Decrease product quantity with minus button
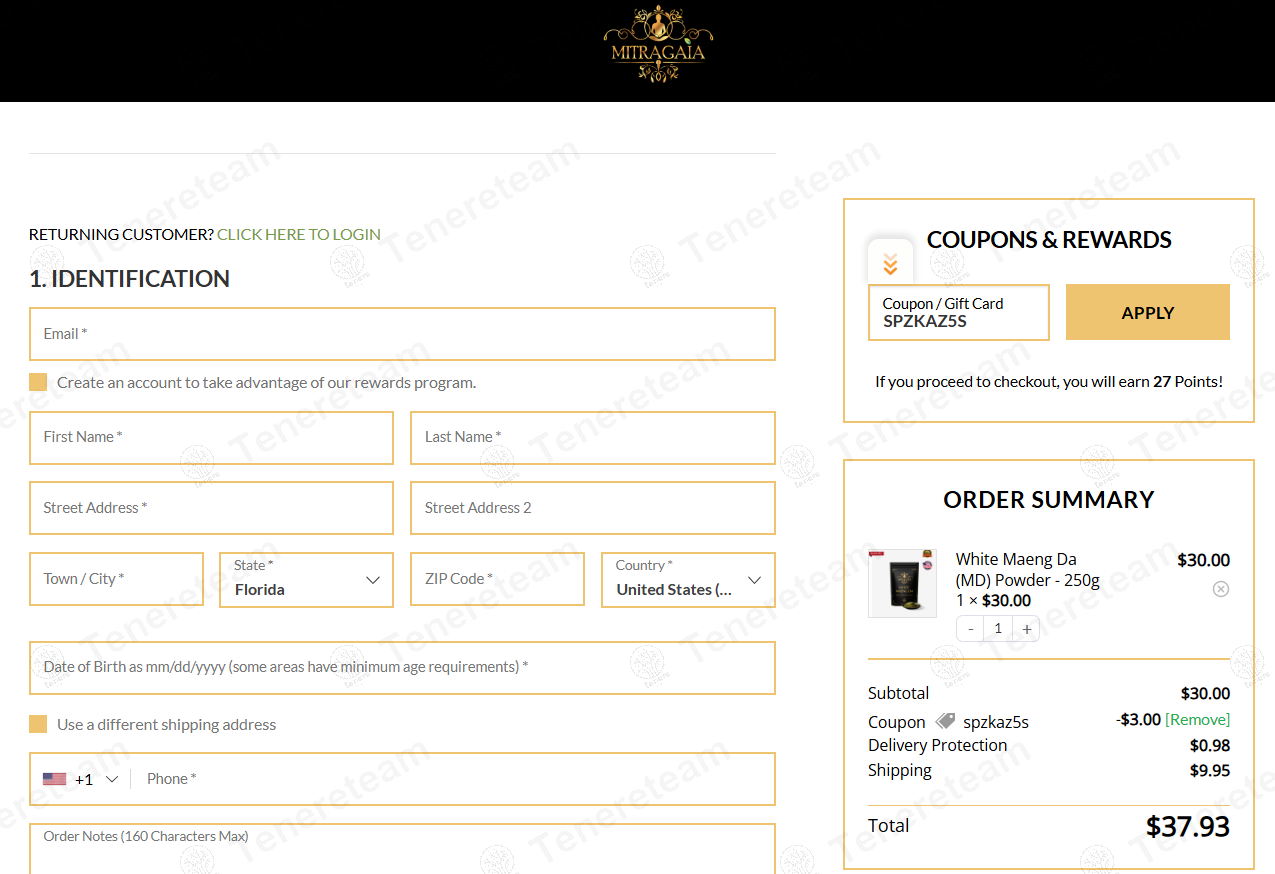 [970, 628]
